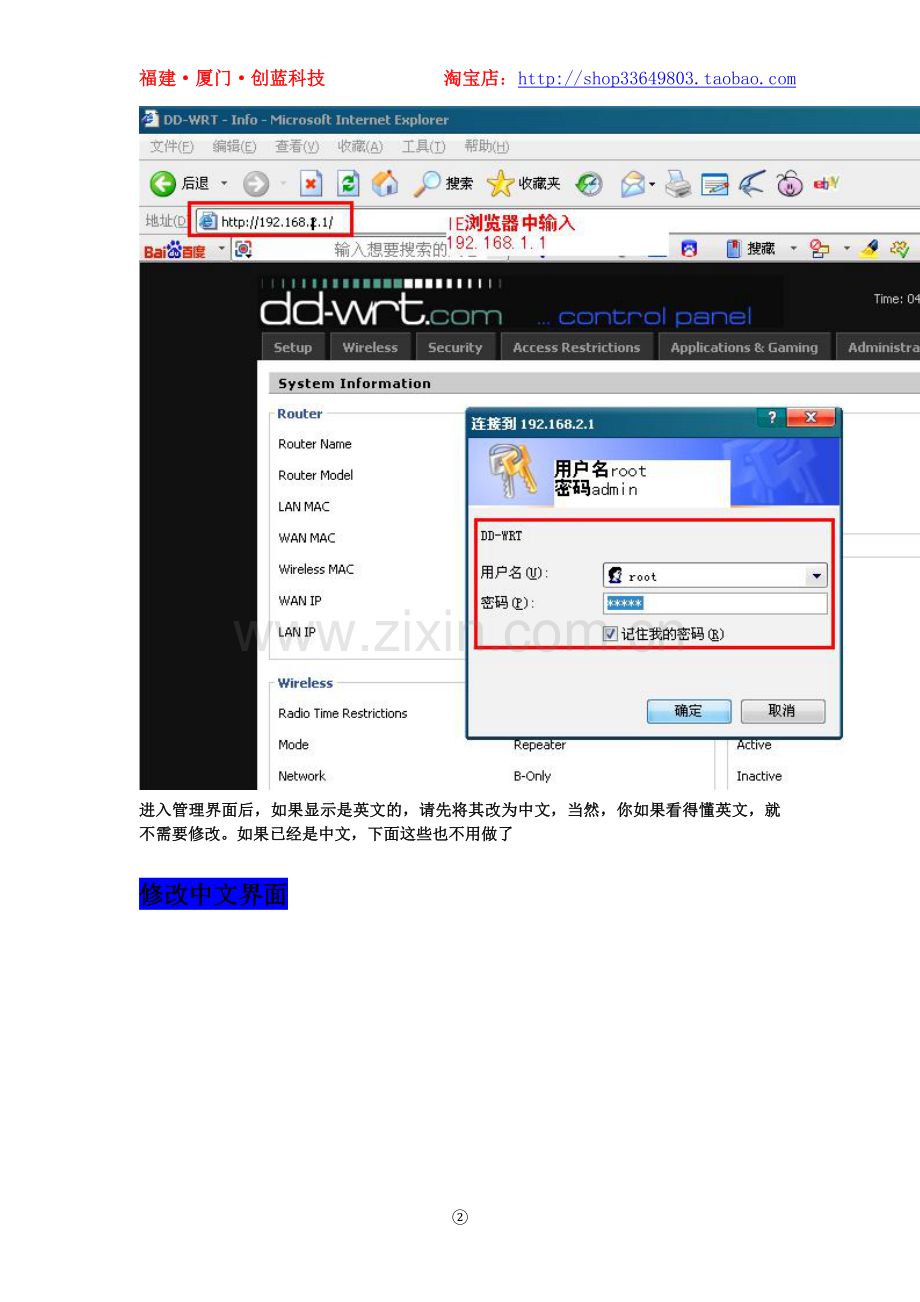The image size is (920, 1302).
Task: Click the 密码 password field
Action: [715, 603]
